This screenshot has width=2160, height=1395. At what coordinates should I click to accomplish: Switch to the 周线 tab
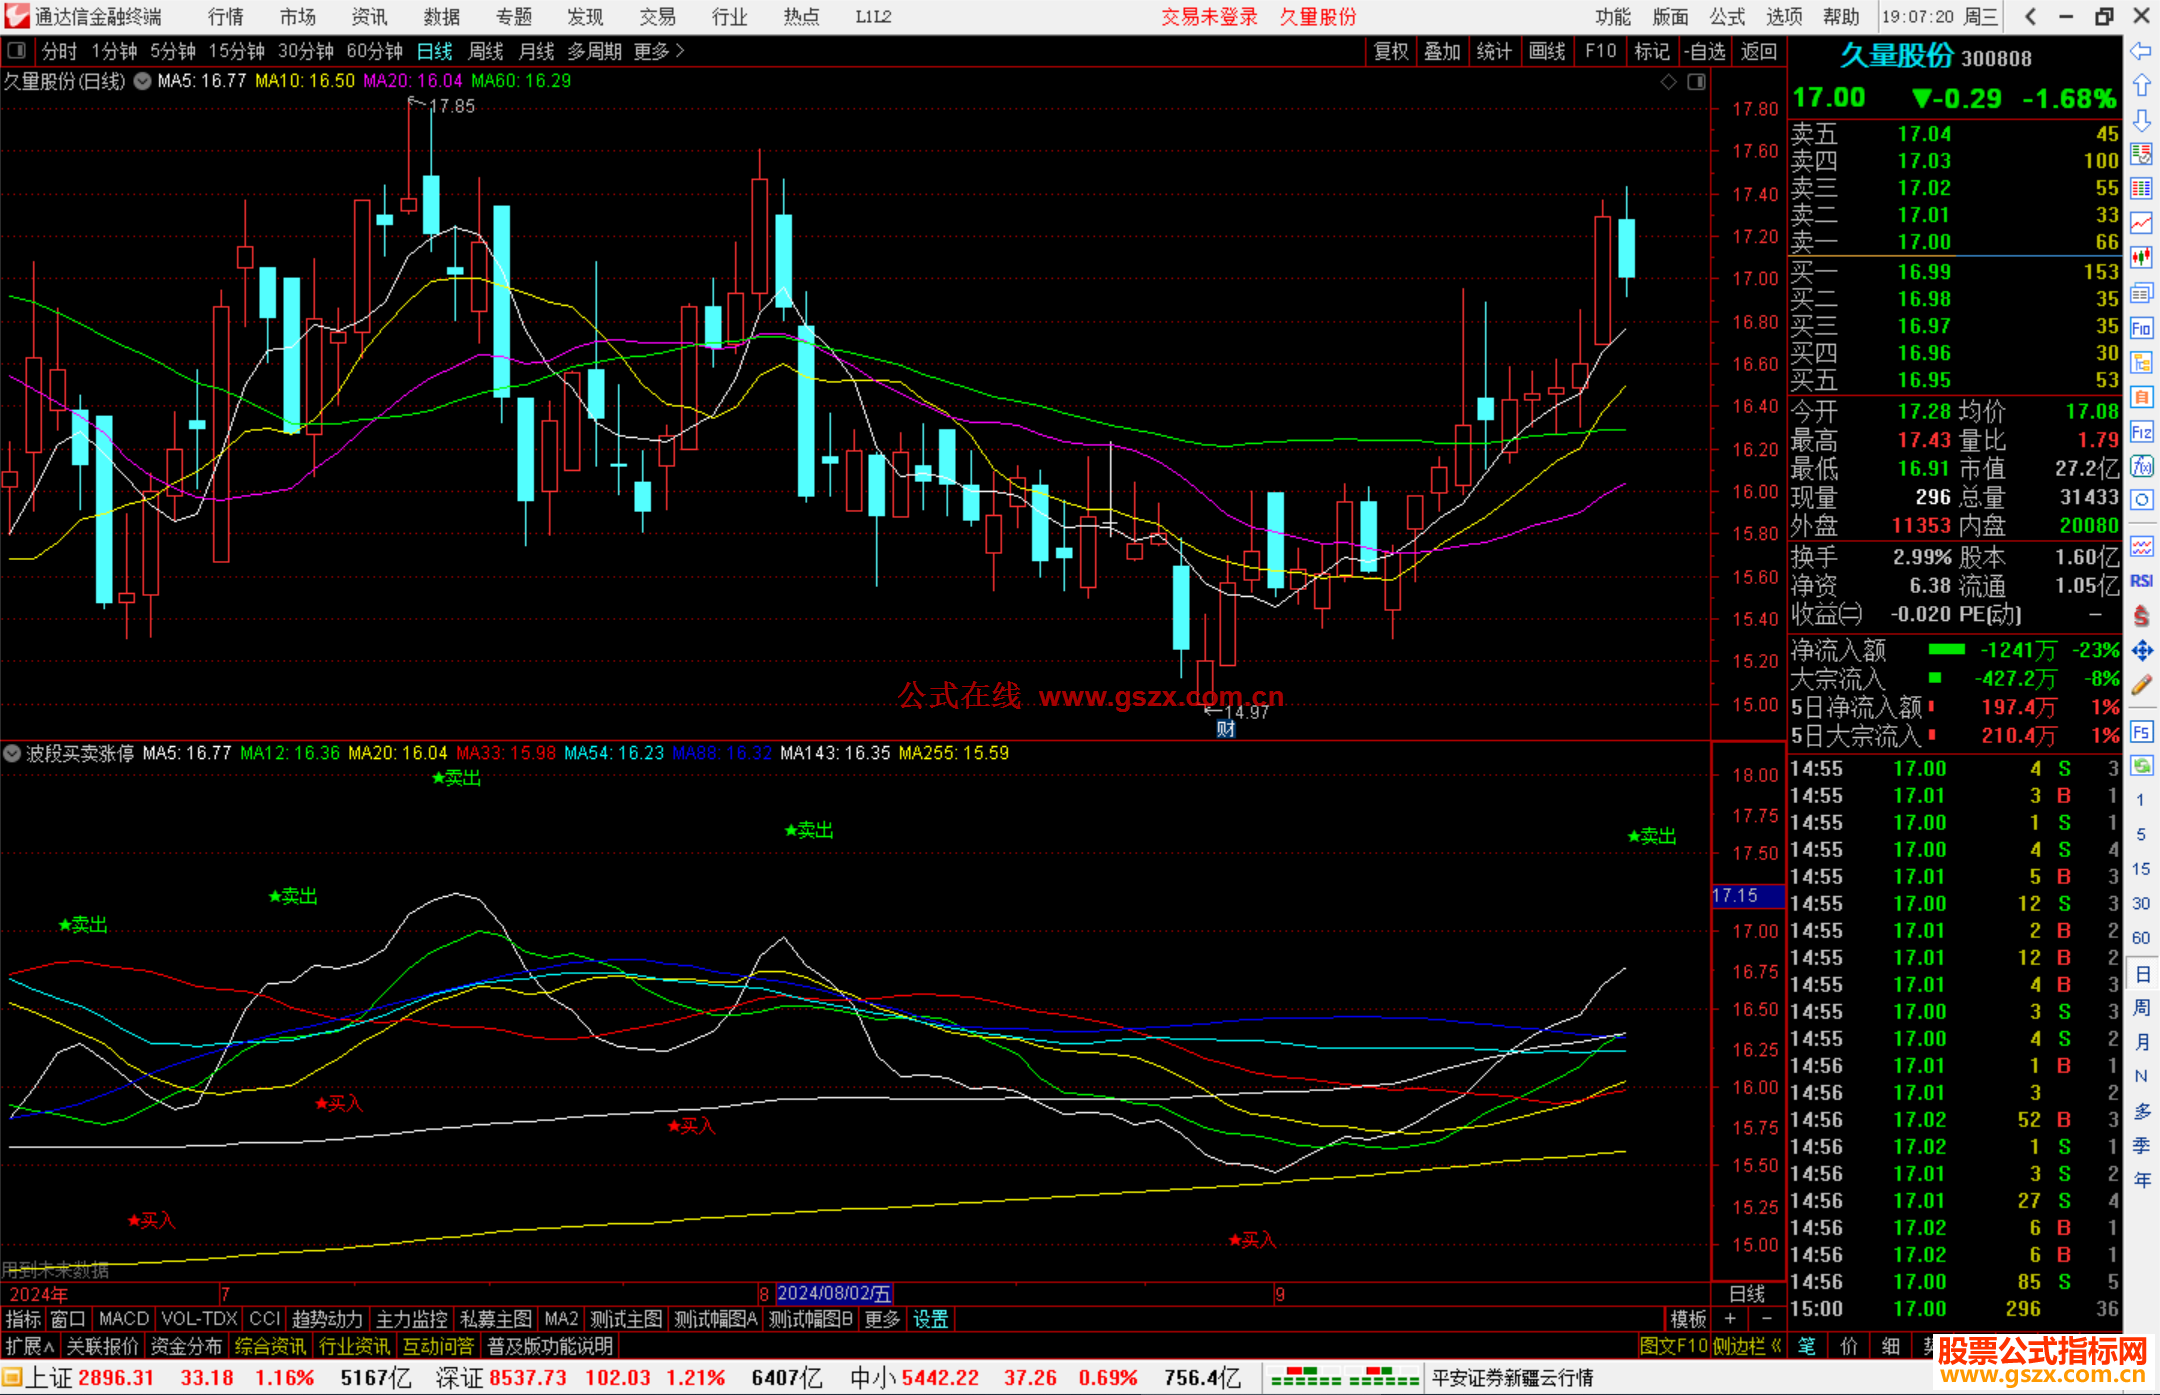[x=486, y=51]
